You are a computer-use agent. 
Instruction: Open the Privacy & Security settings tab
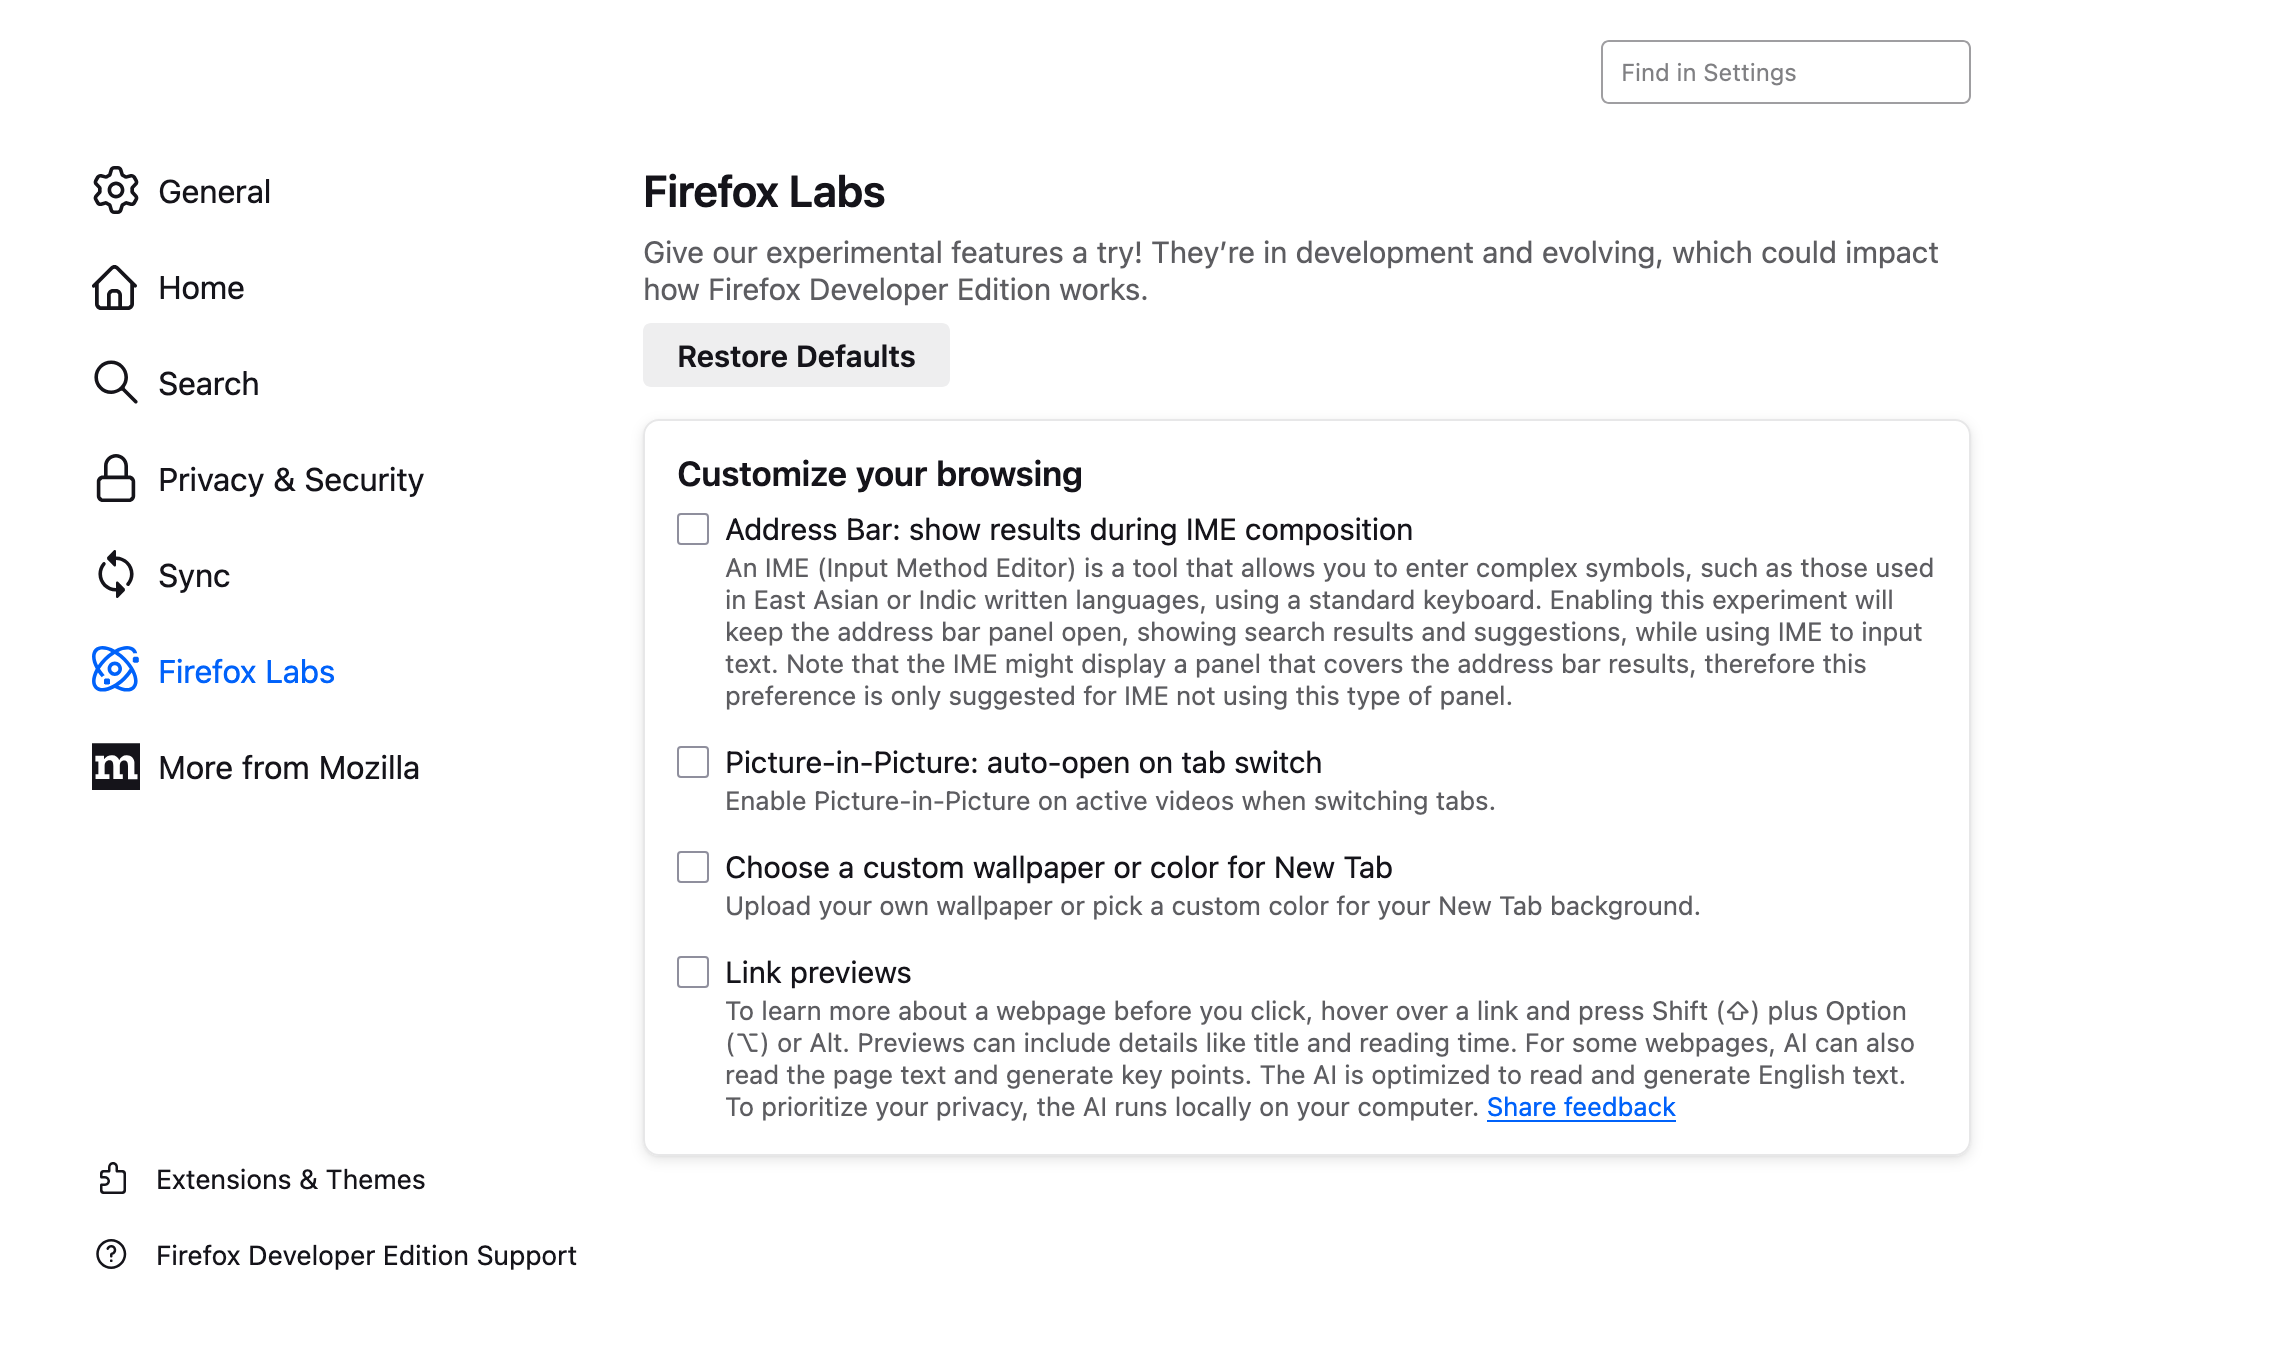[x=290, y=479]
